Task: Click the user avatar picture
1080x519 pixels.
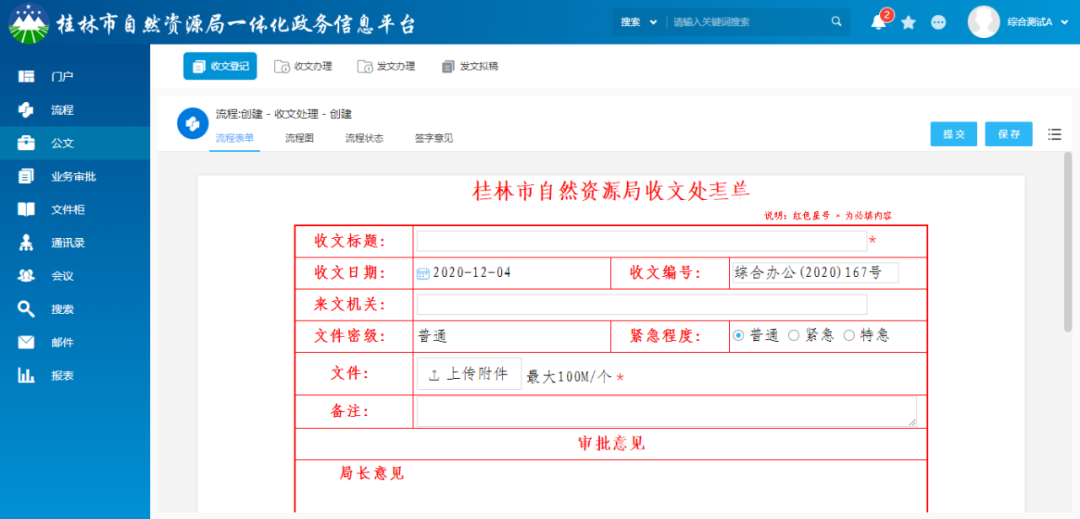Action: tap(984, 22)
